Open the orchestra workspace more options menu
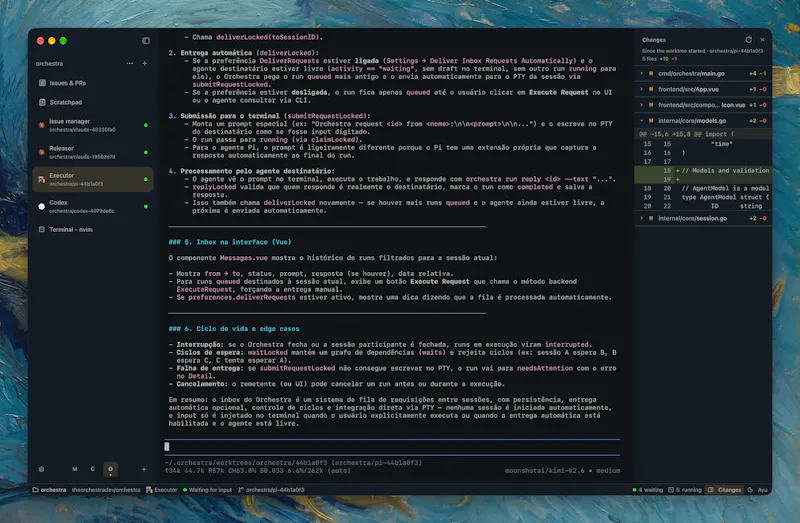Viewport: 800px width, 523px height. point(130,64)
